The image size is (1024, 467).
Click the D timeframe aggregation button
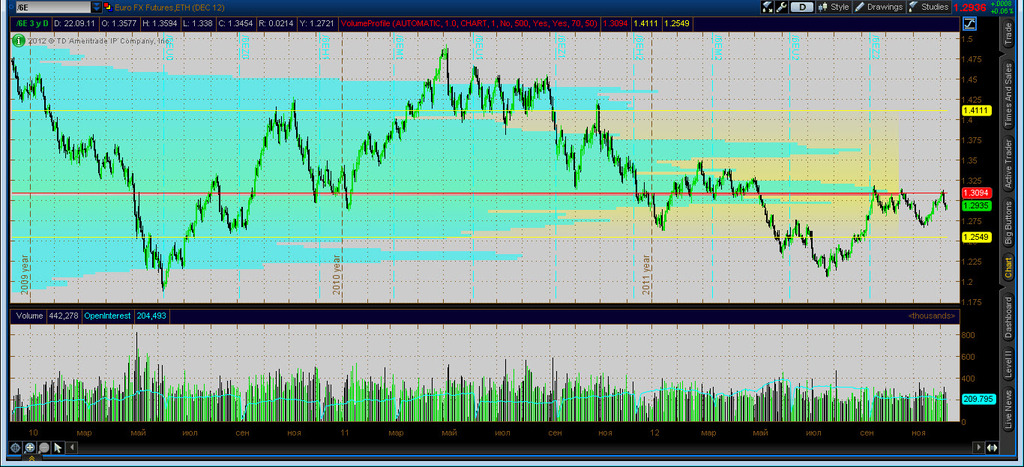point(802,7)
